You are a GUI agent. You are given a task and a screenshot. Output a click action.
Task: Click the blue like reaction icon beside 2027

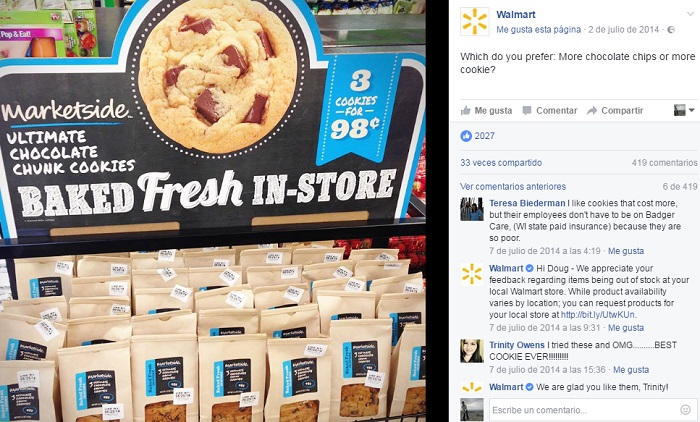point(466,136)
